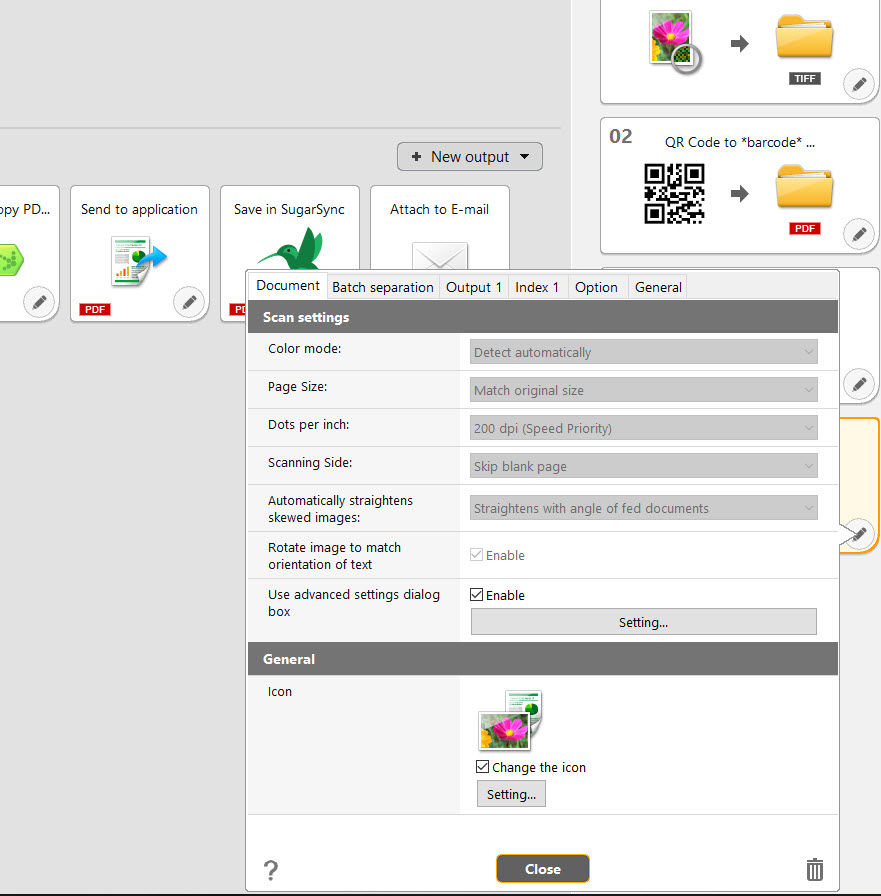This screenshot has width=881, height=896.
Task: Edit the TIFF output profile
Action: [x=859, y=84]
